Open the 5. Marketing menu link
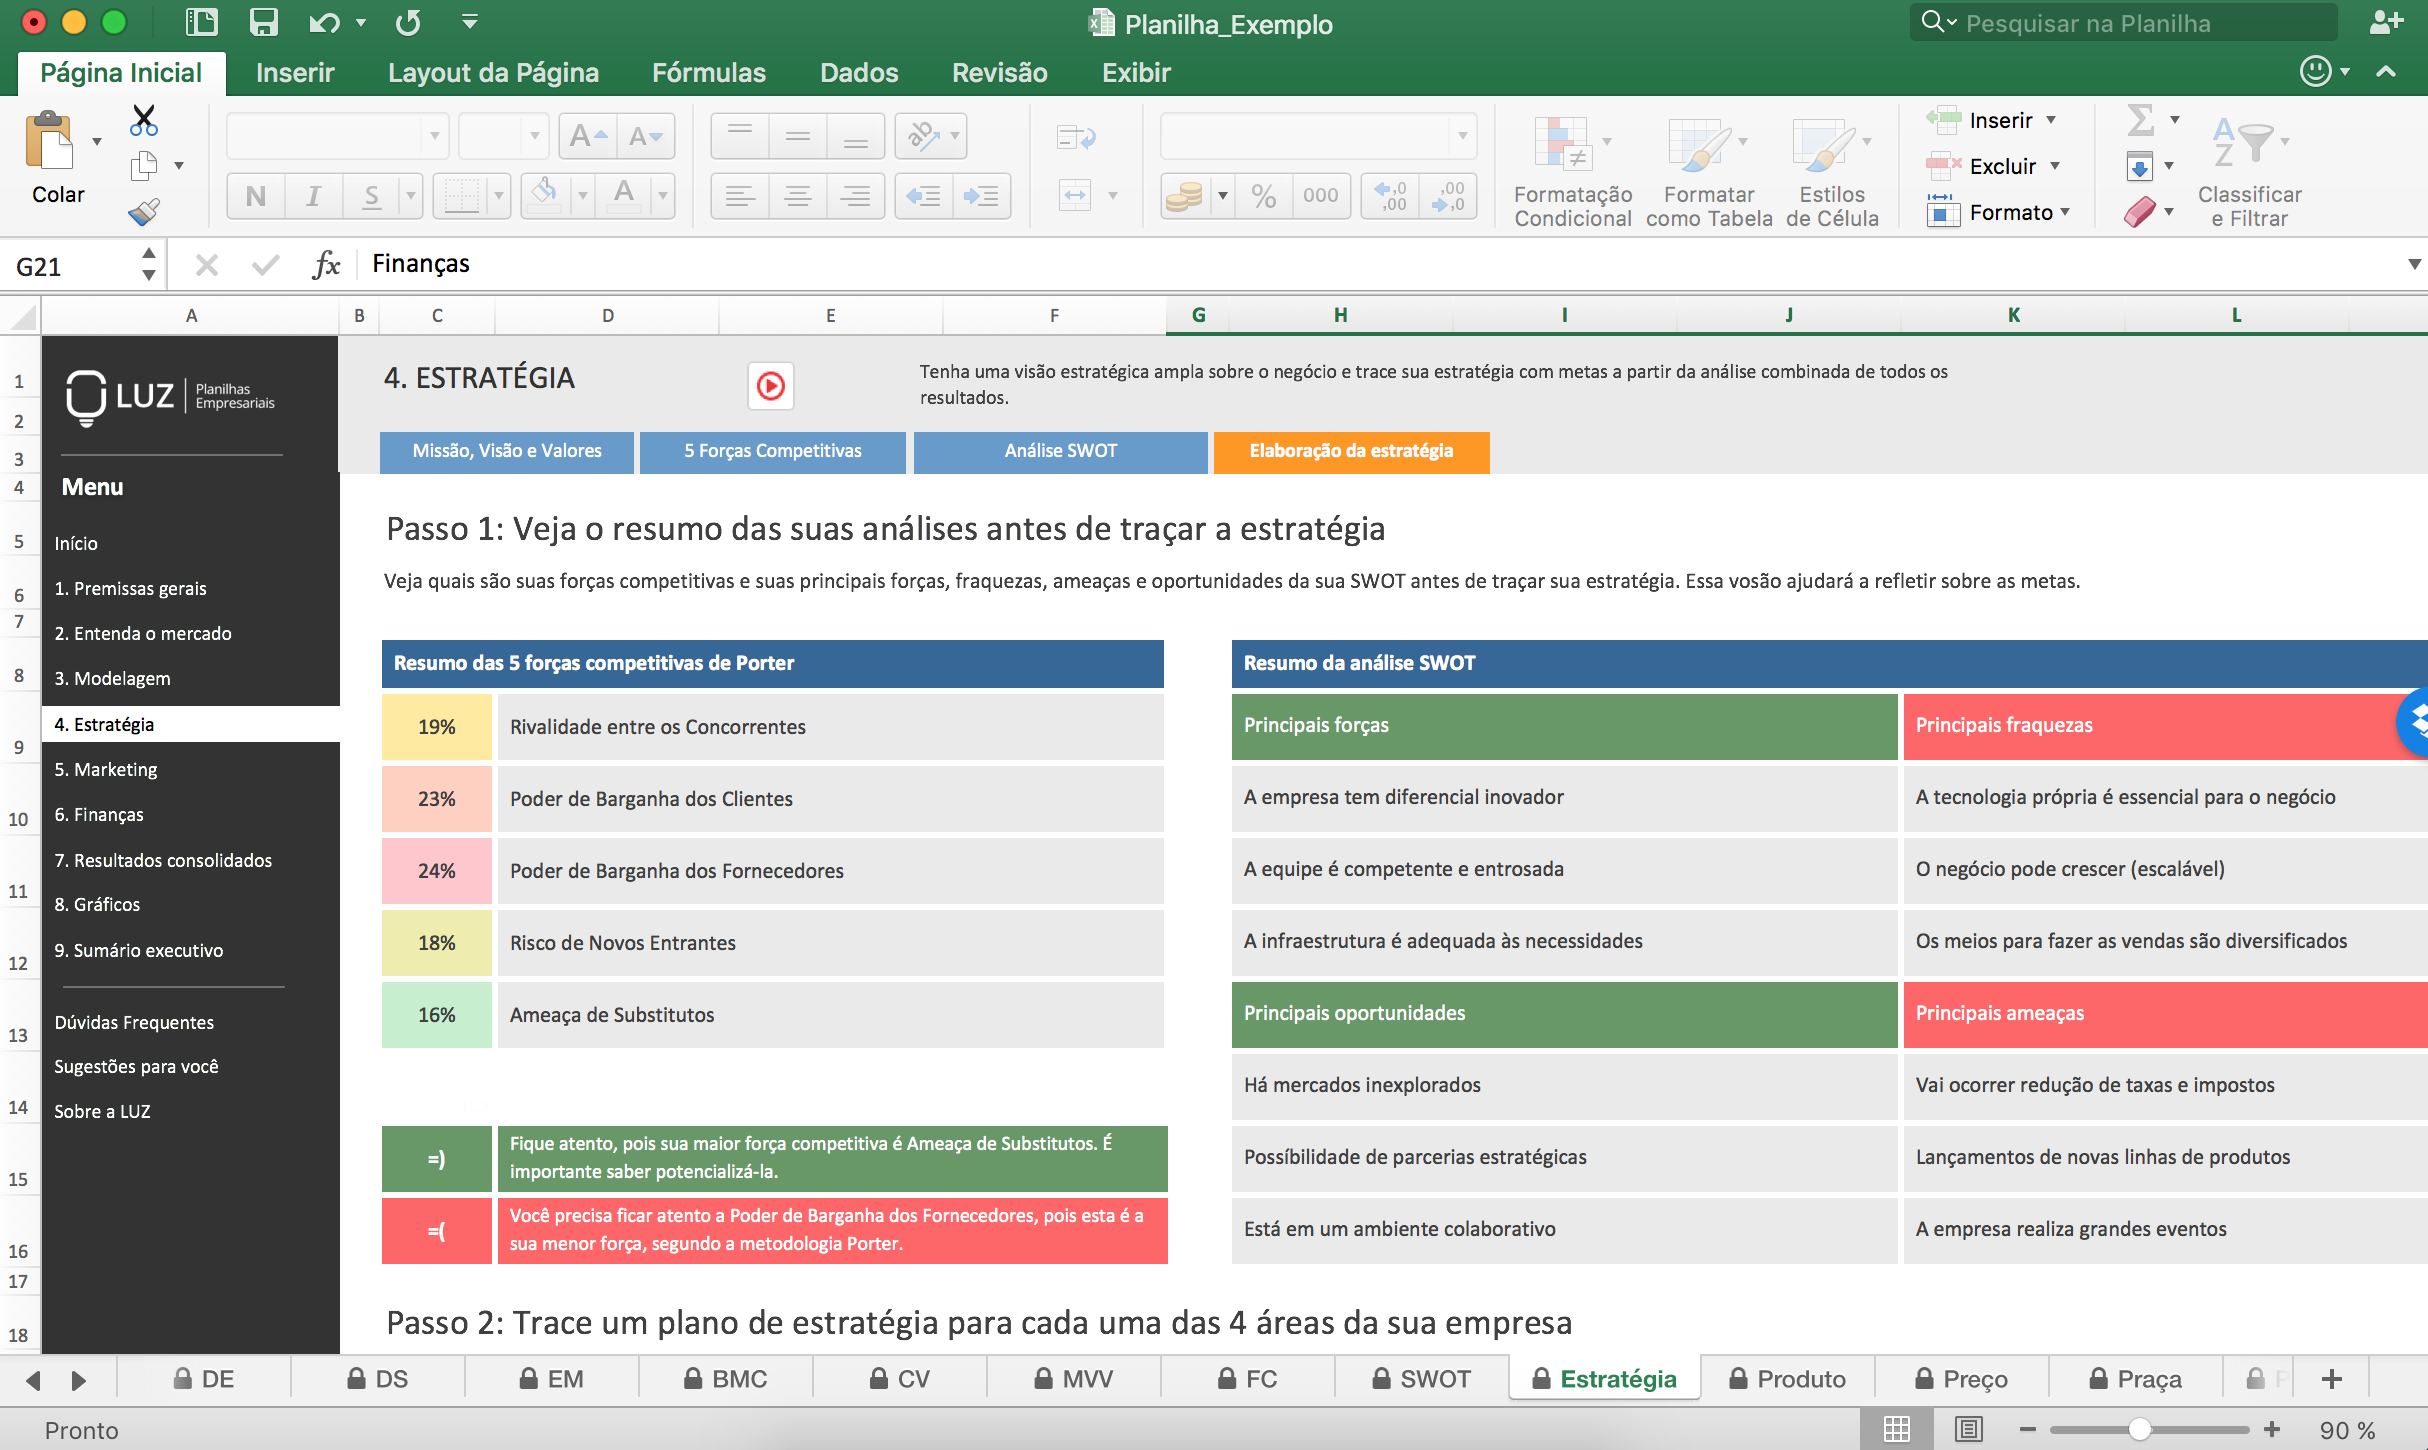The image size is (2428, 1450). [x=106, y=769]
